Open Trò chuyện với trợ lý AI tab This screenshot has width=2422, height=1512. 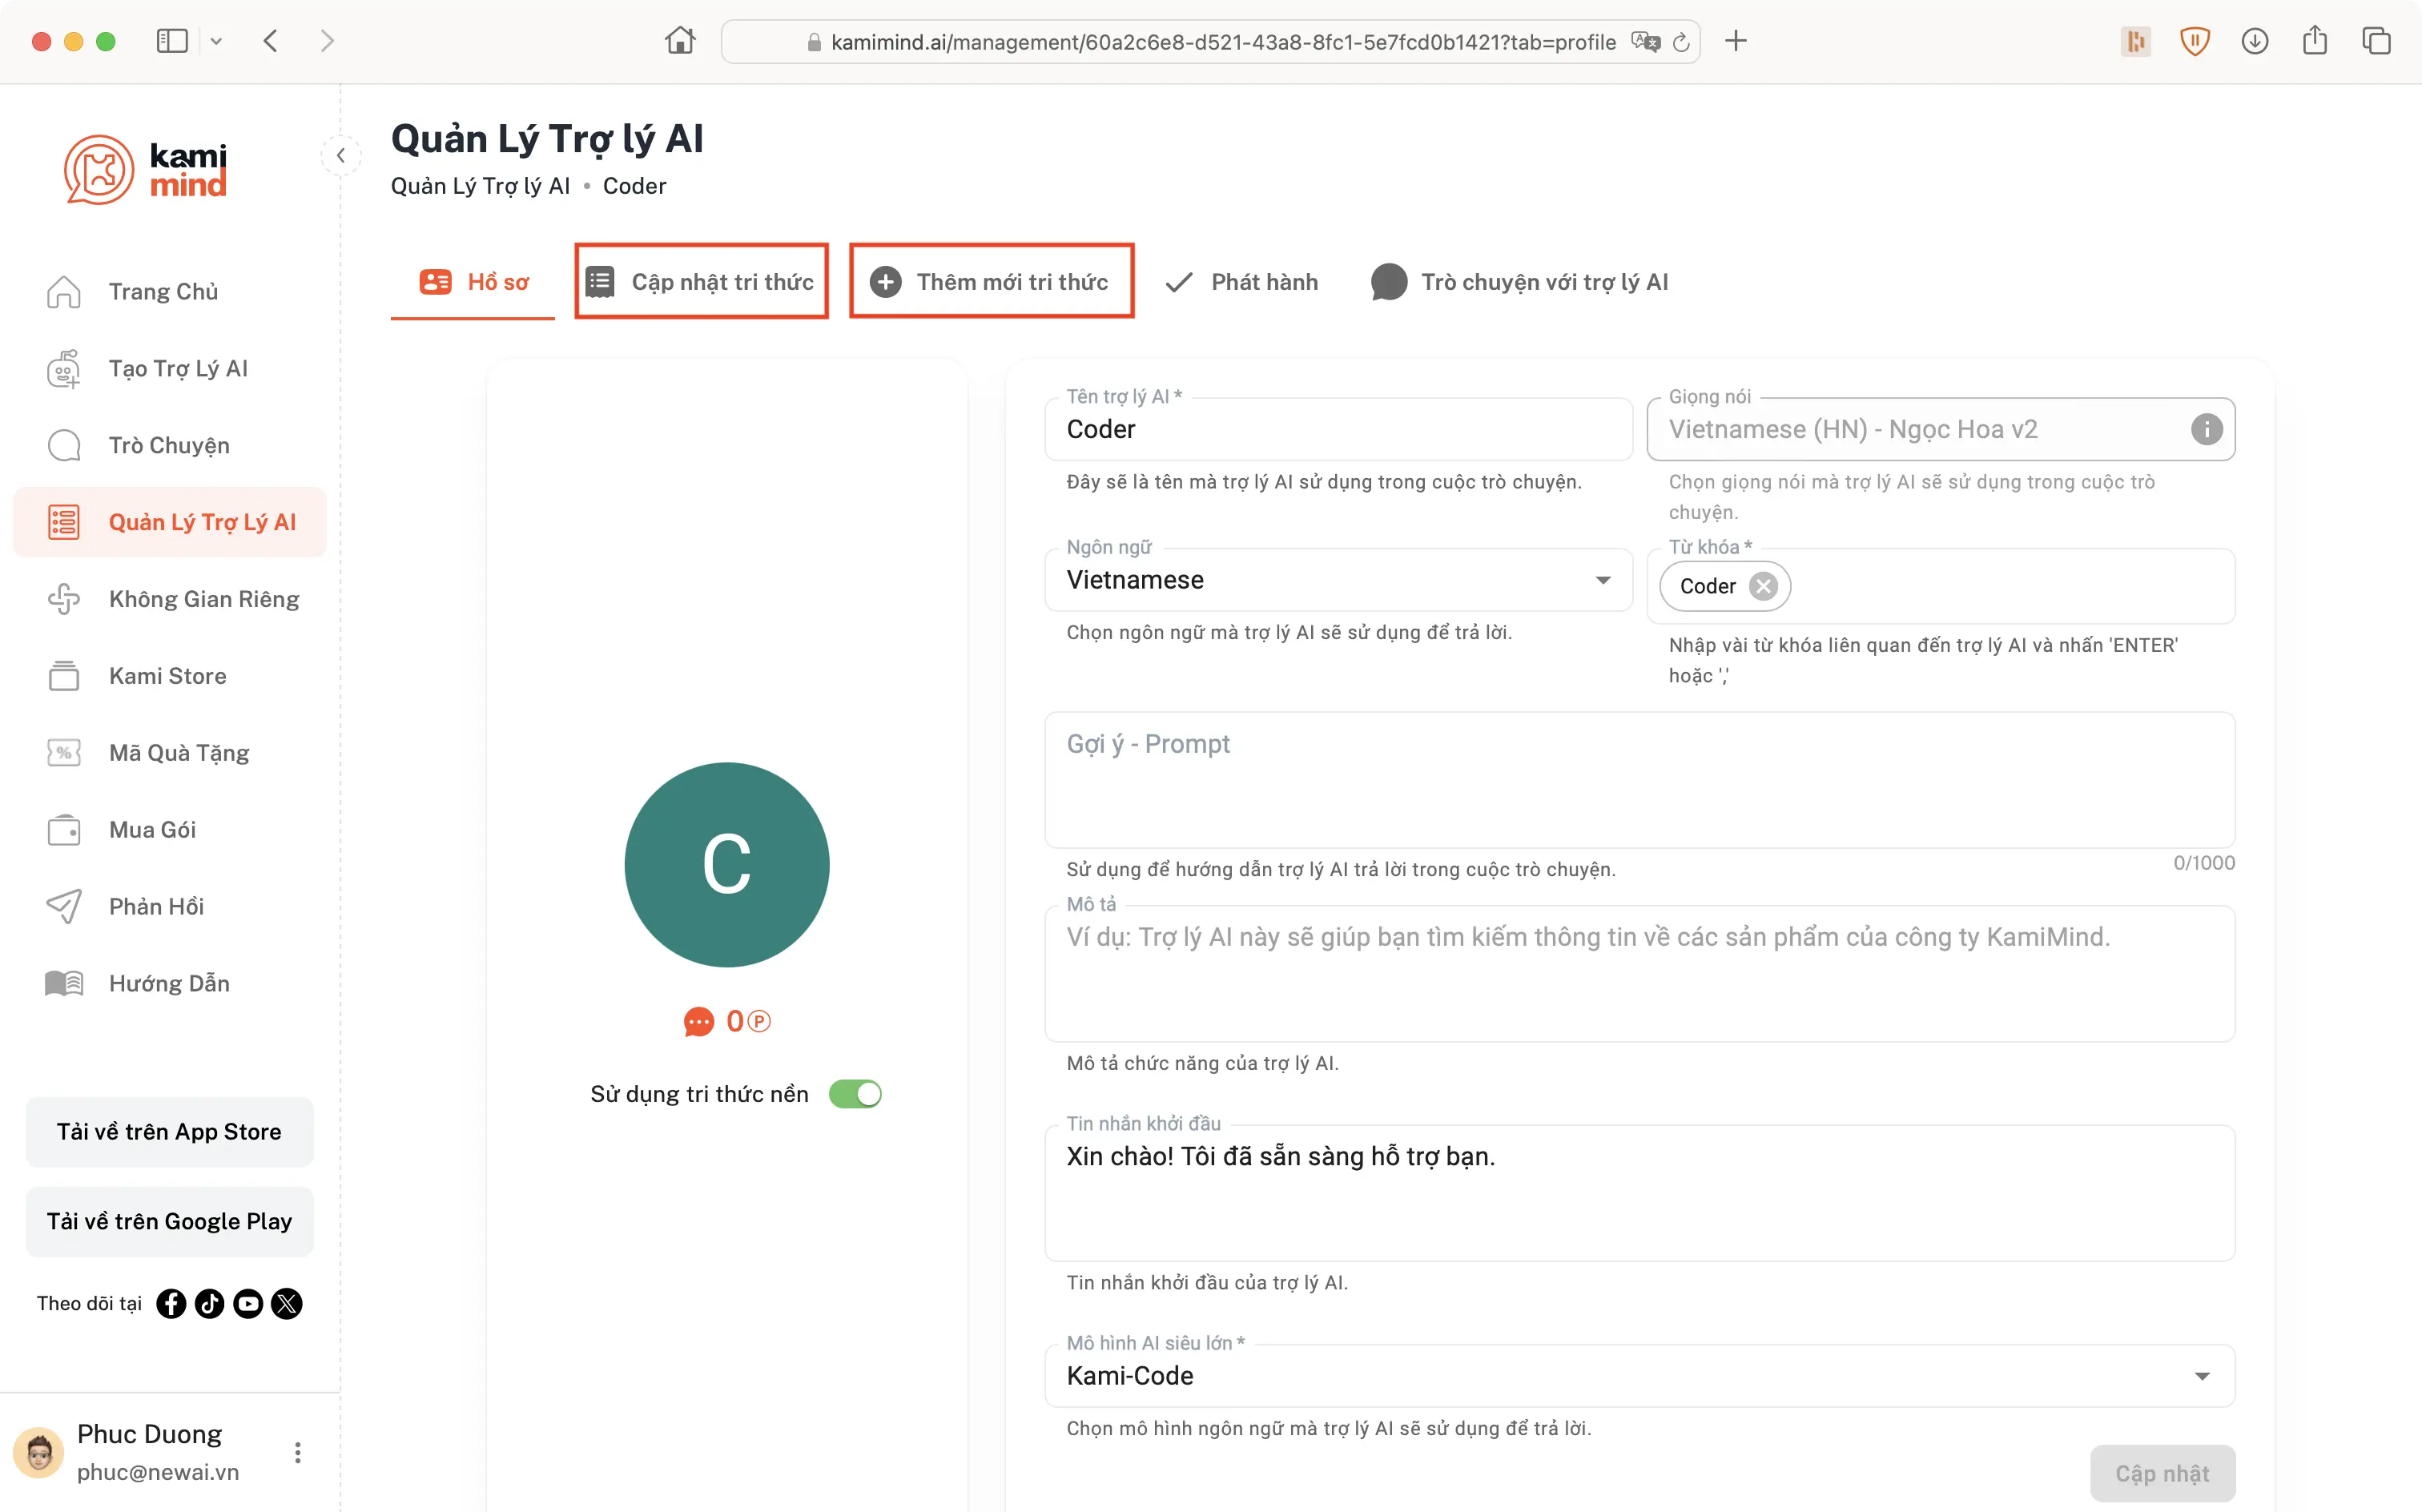coord(1520,282)
